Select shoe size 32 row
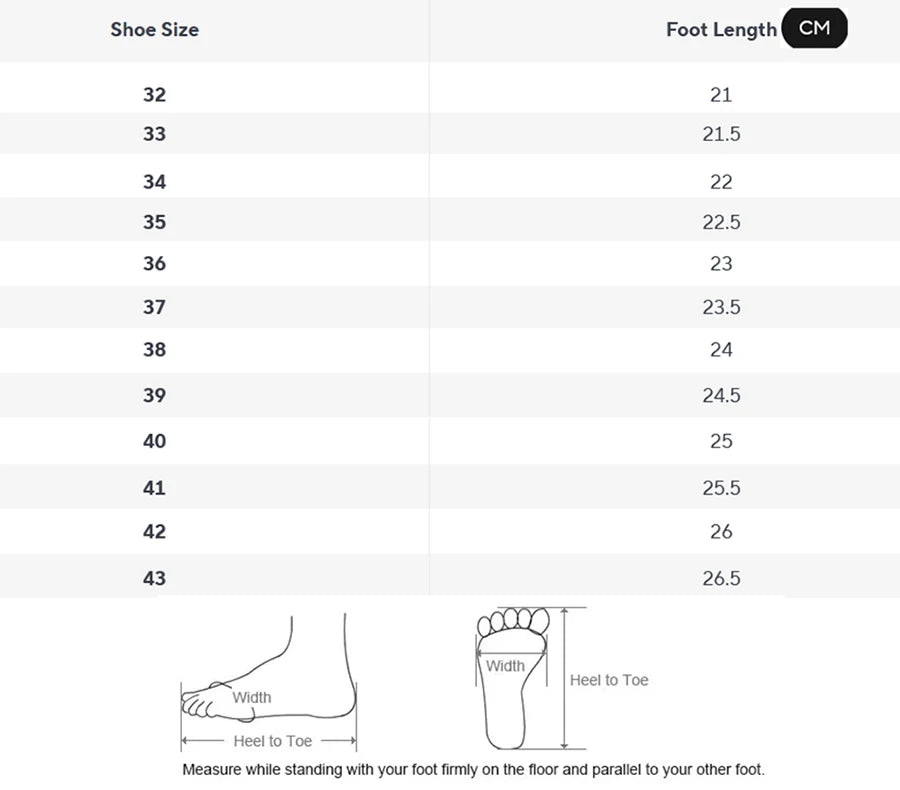Viewport: 900px width, 790px height. (450, 94)
